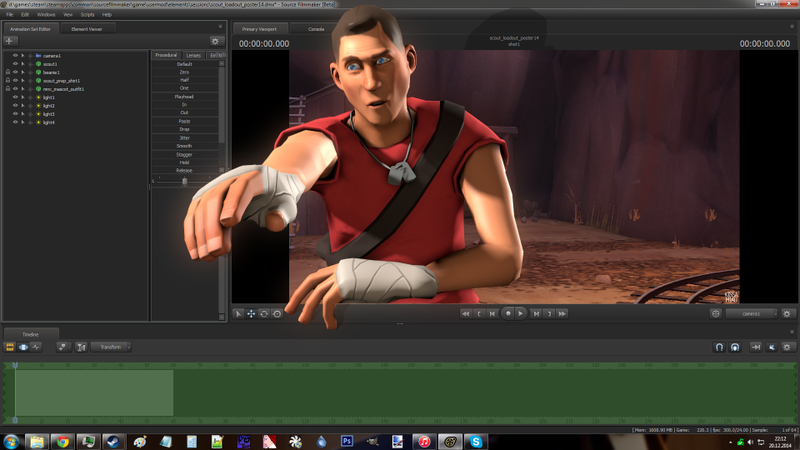This screenshot has width=800, height=450.
Task: Toggle the lock on beanie1
Action: [x=8, y=72]
